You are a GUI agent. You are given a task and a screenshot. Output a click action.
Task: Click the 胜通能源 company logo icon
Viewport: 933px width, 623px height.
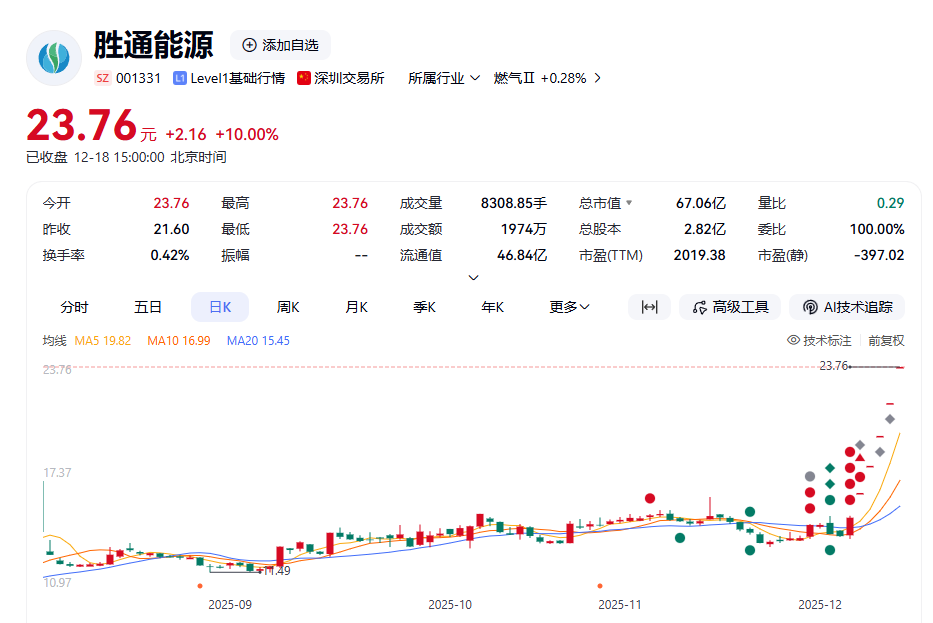tap(54, 58)
